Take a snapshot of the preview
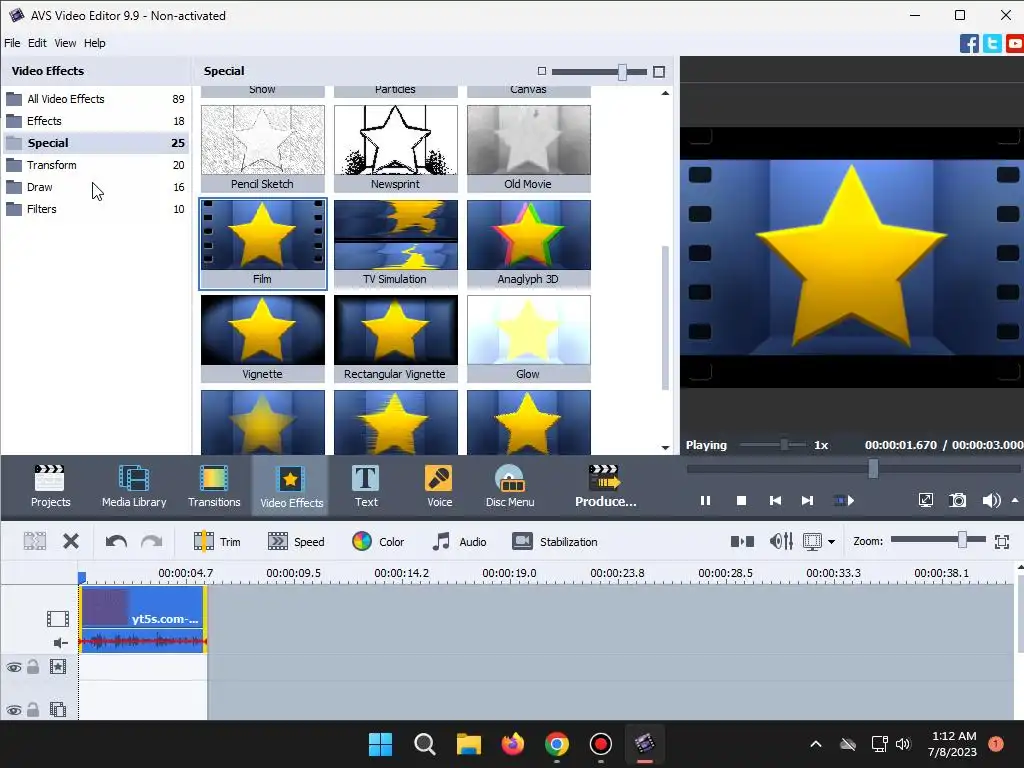Image resolution: width=1024 pixels, height=768 pixels. click(x=957, y=501)
